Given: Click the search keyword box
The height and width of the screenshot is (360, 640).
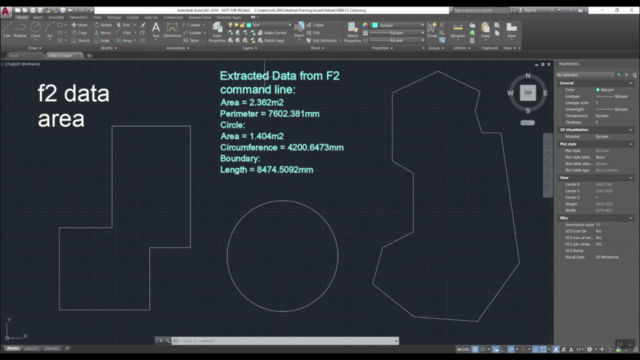Looking at the screenshot, I should pyautogui.click(x=480, y=10).
